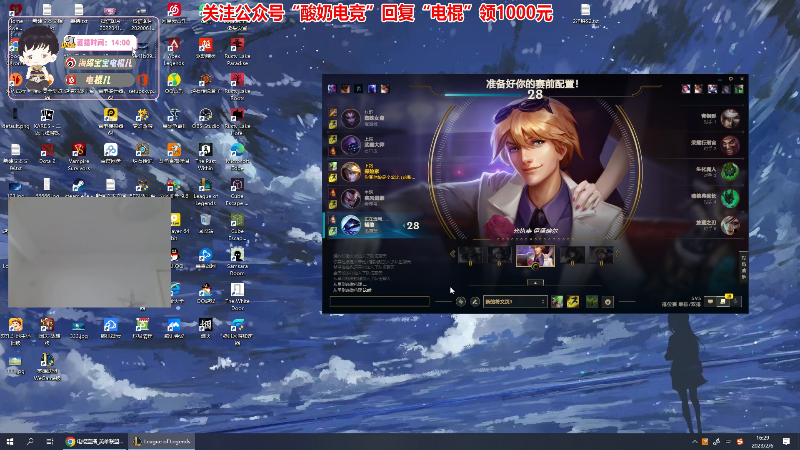Select the last skin thumbnail on right

tap(601, 255)
